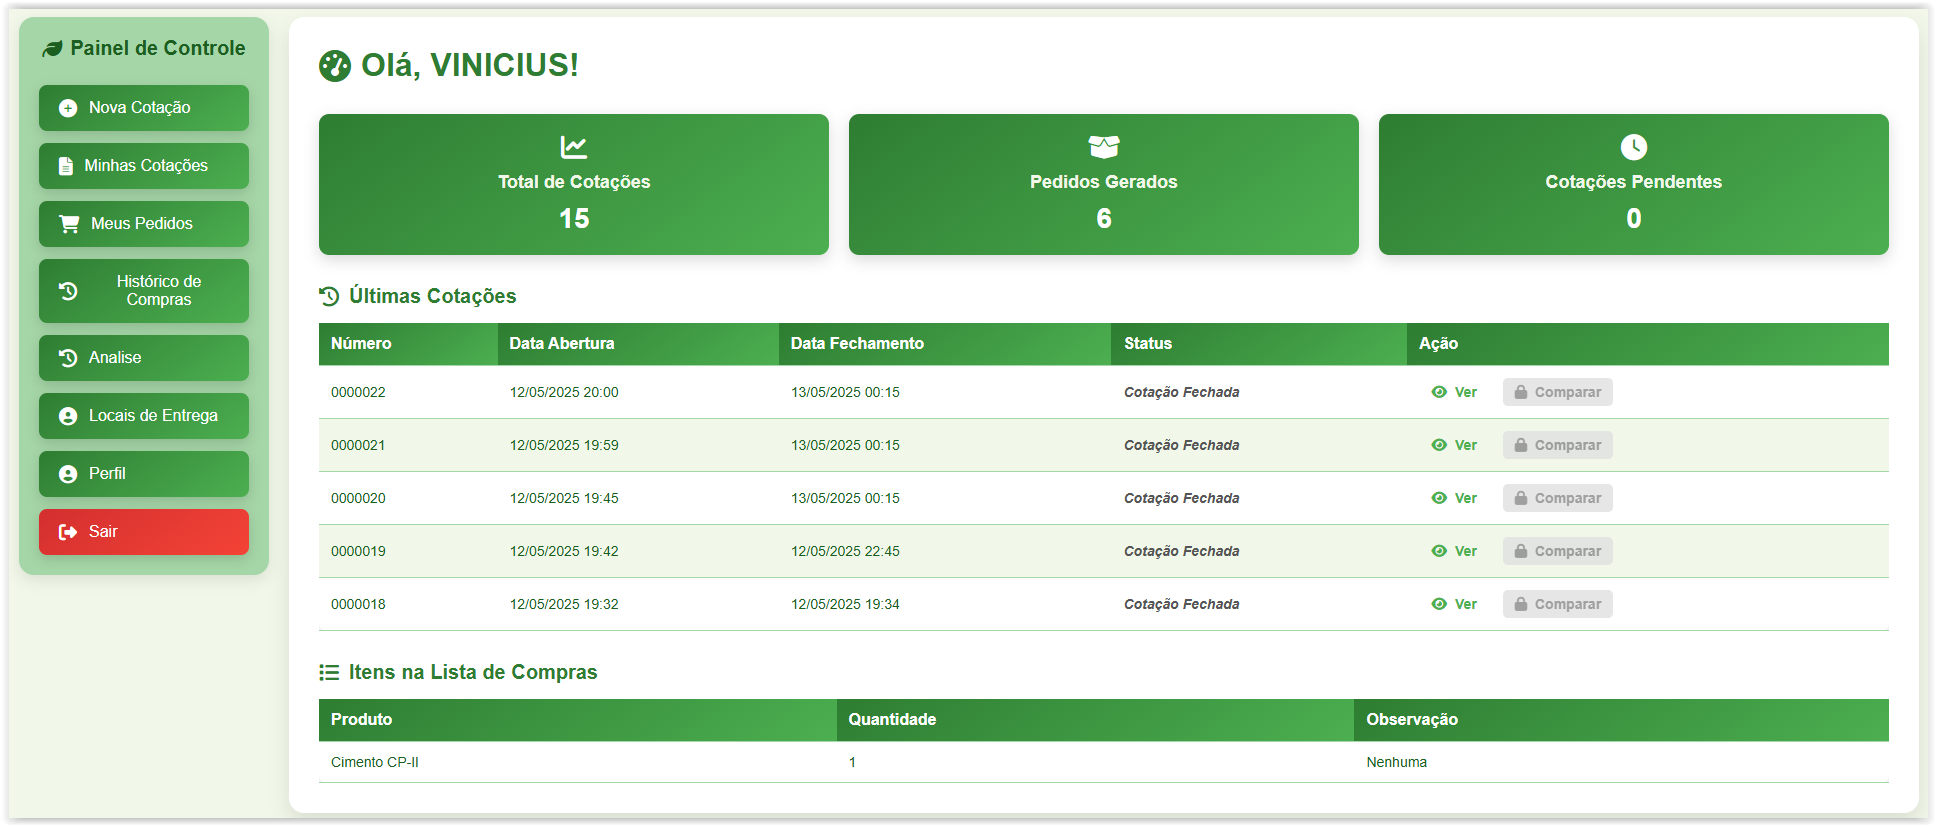1936x826 pixels.
Task: Click closing date 12/05/2025 22:45
Action: pos(845,551)
